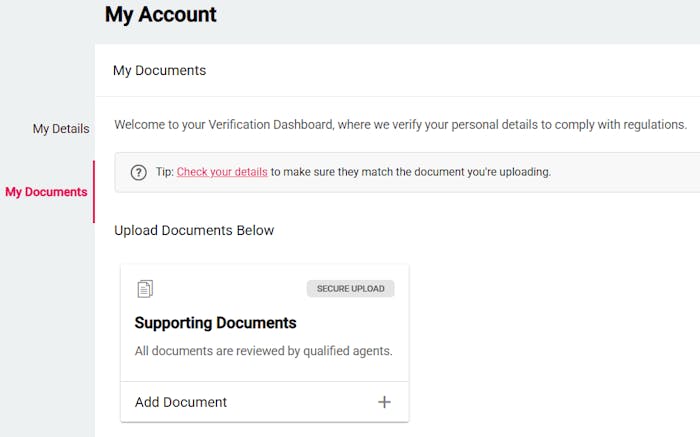Click the Supporting Documents card title
Screen dimensions: 700x437
coord(215,323)
